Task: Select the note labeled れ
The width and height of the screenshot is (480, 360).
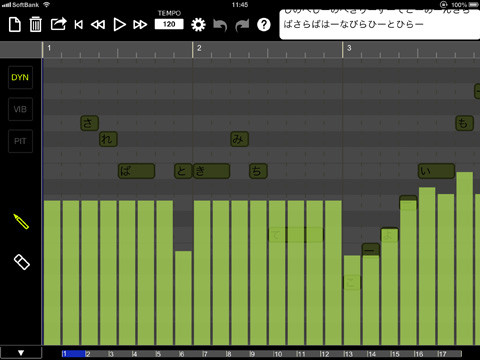Action: 108,139
